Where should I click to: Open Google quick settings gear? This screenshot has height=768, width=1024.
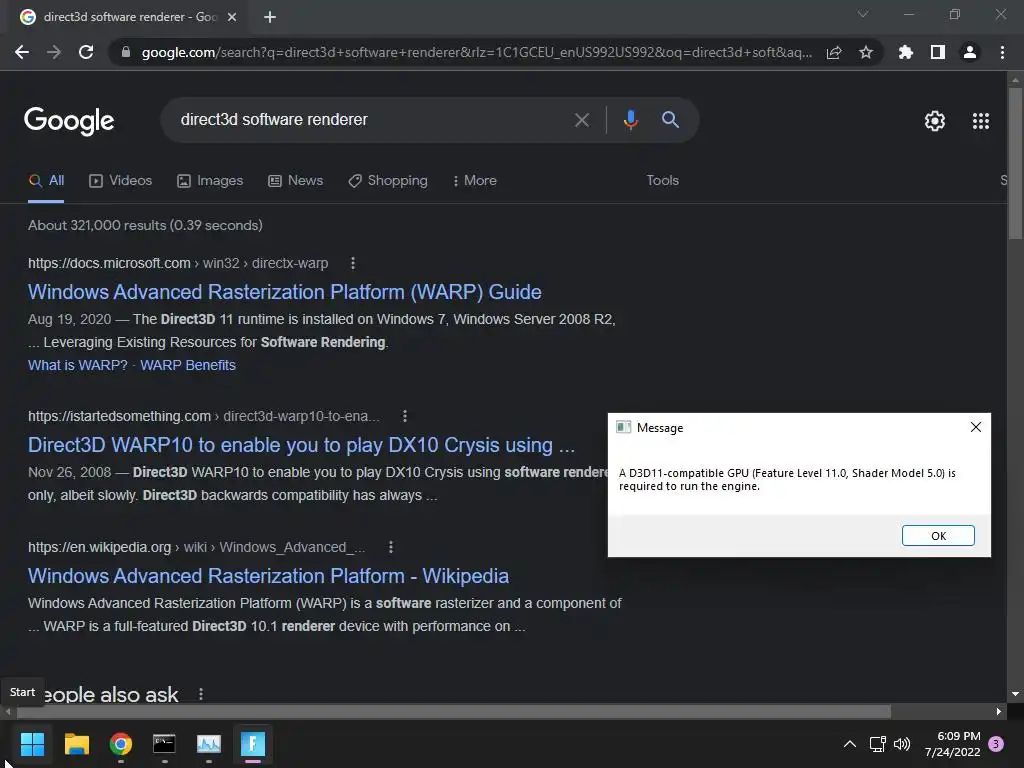935,121
